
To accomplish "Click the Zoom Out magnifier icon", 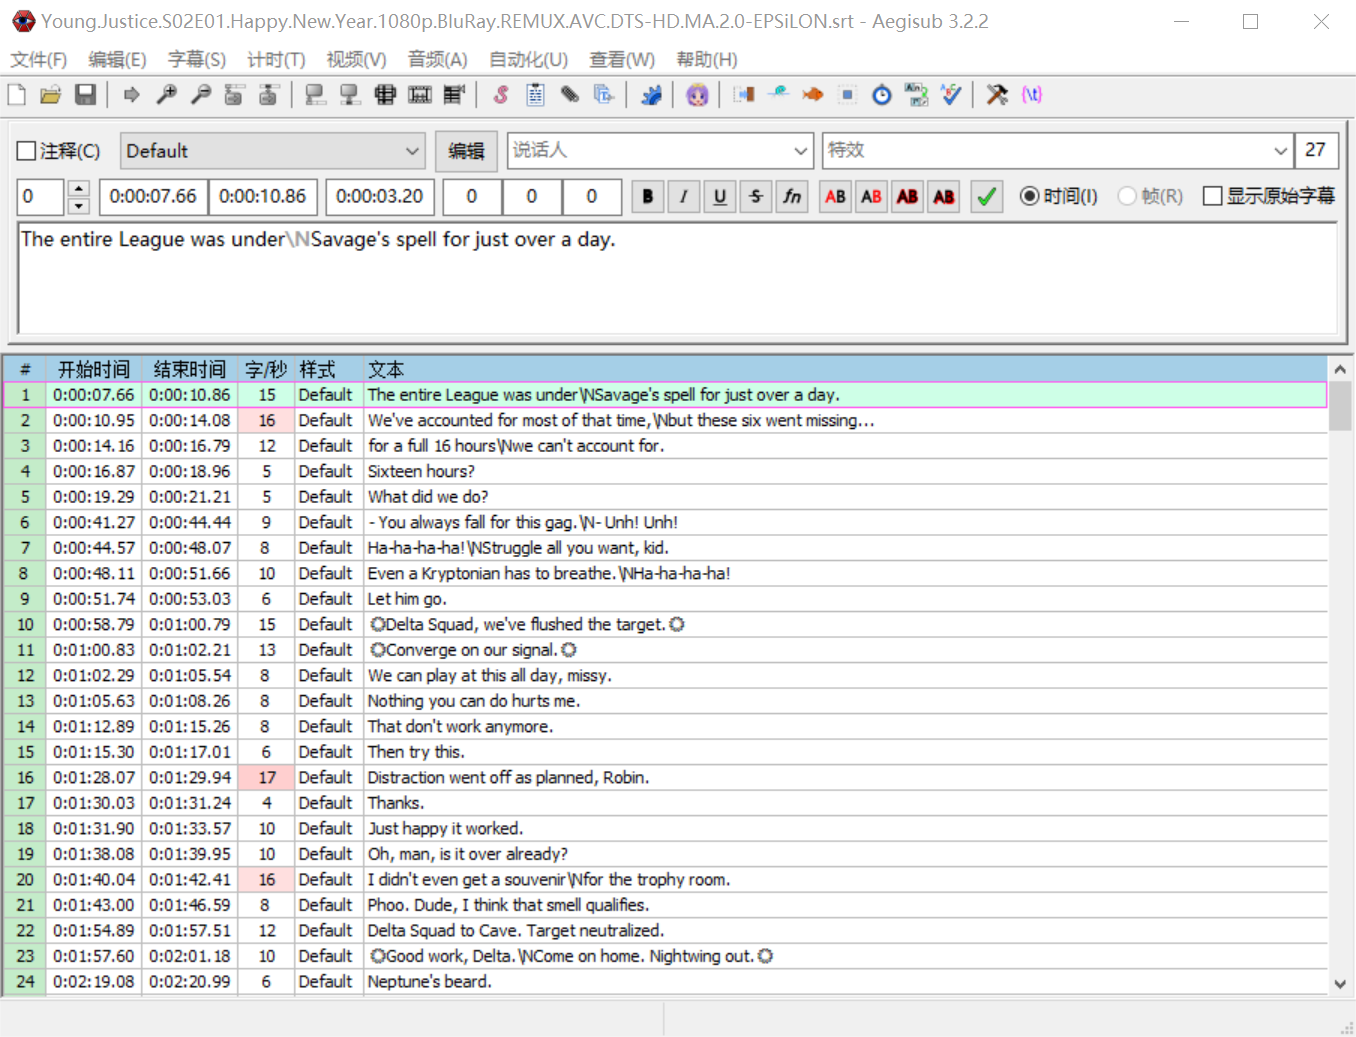I will click(201, 95).
